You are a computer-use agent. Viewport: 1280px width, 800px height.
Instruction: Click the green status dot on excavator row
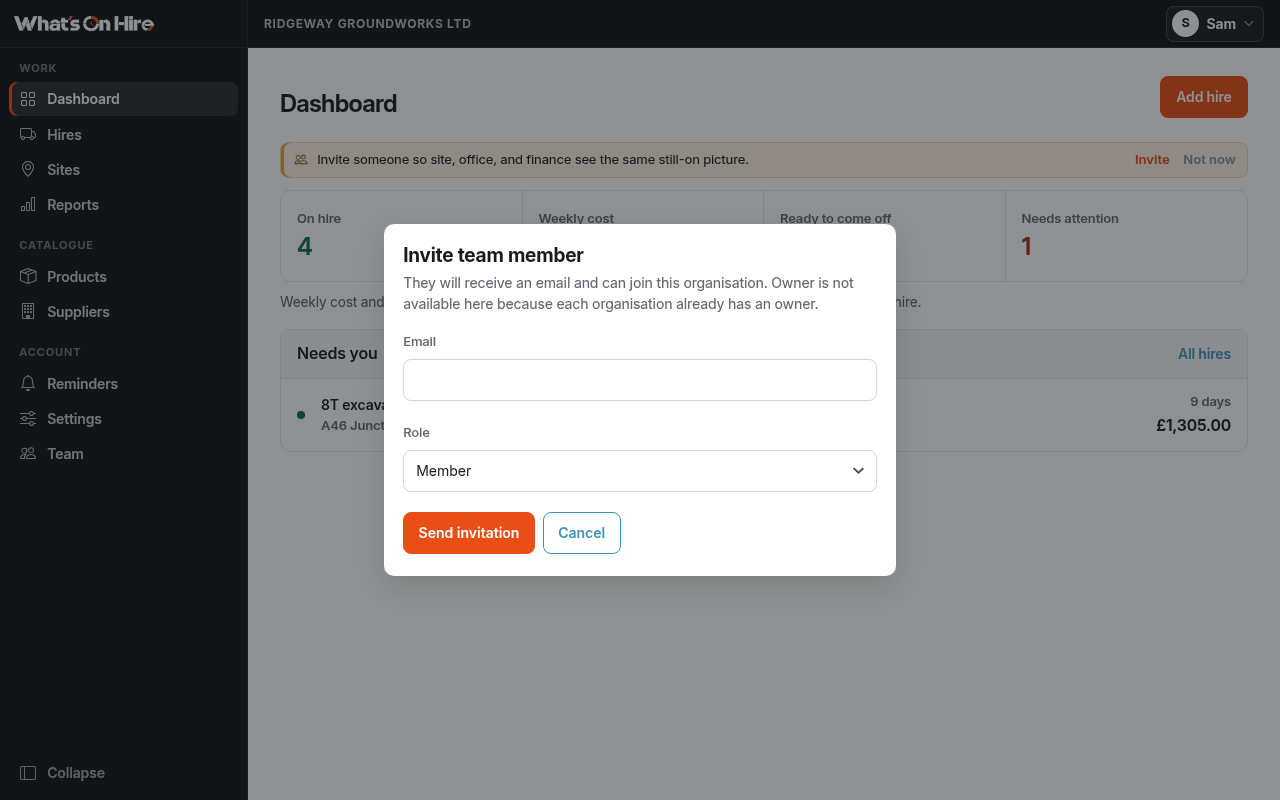(301, 414)
